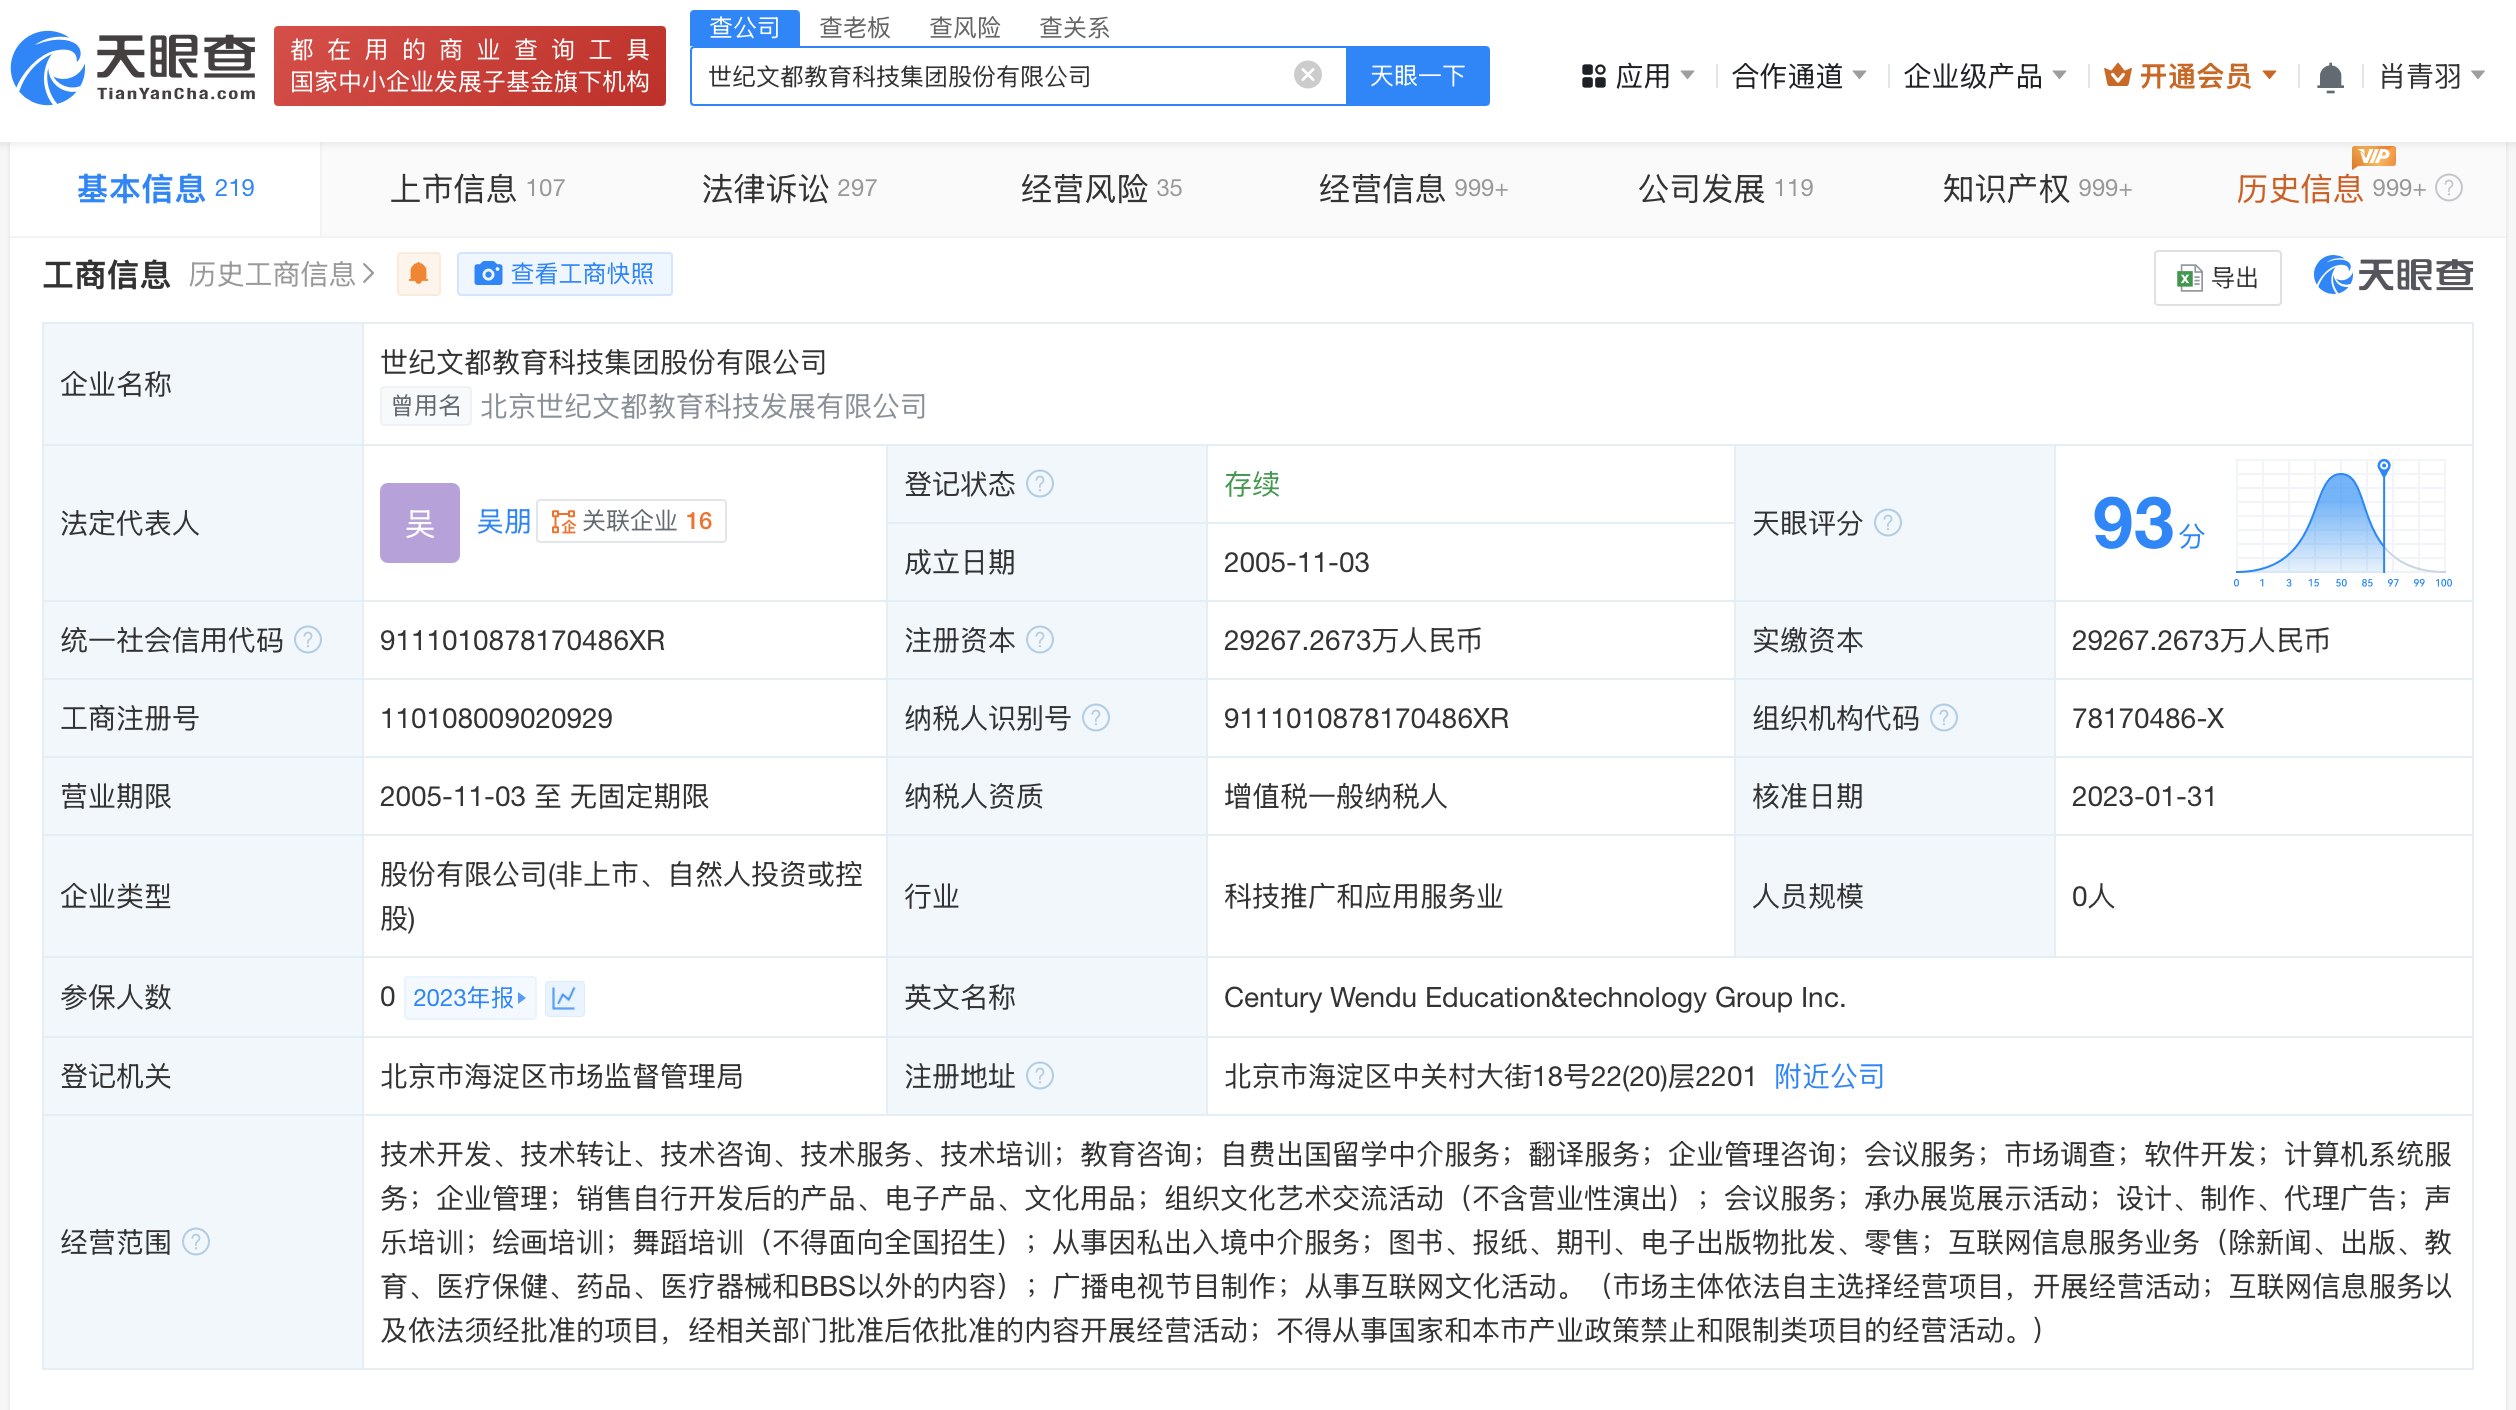Viewport: 2516px width, 1410px height.
Task: Click the help icon beside 注册地址
Action: 1040,1076
